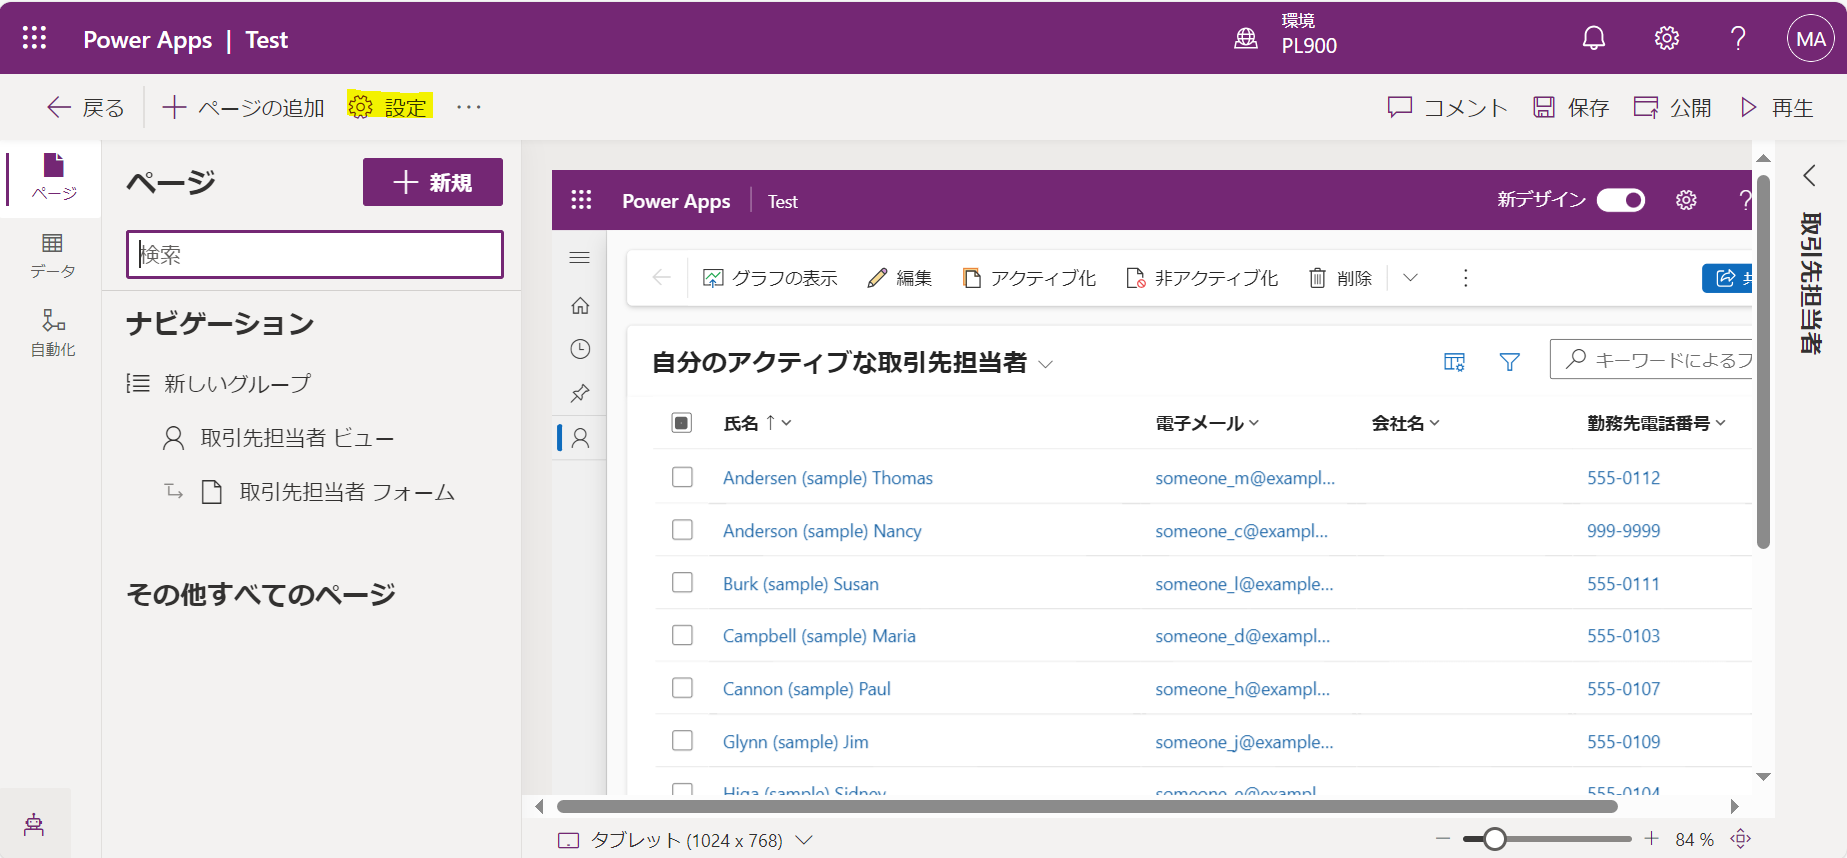Click アクティブ化 command
Image resolution: width=1847 pixels, height=858 pixels.
[1029, 278]
